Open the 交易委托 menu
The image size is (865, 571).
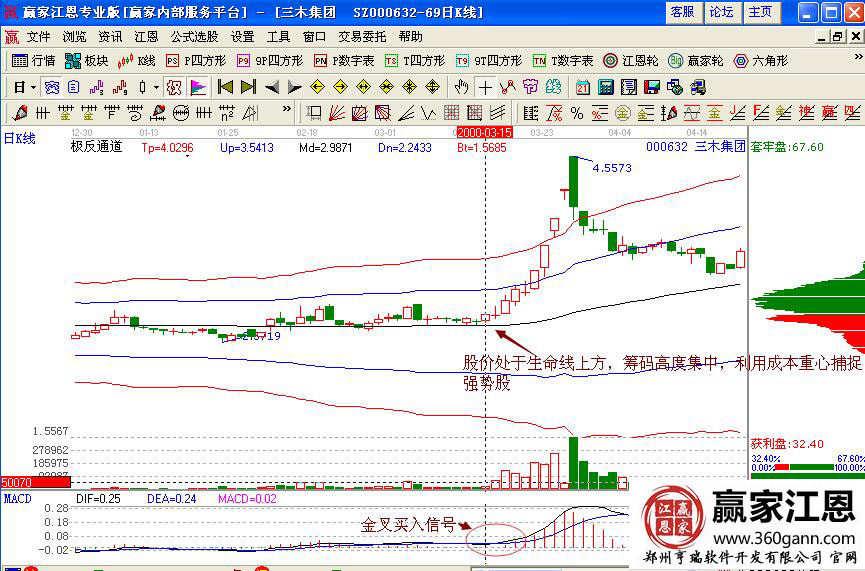pyautogui.click(x=362, y=36)
